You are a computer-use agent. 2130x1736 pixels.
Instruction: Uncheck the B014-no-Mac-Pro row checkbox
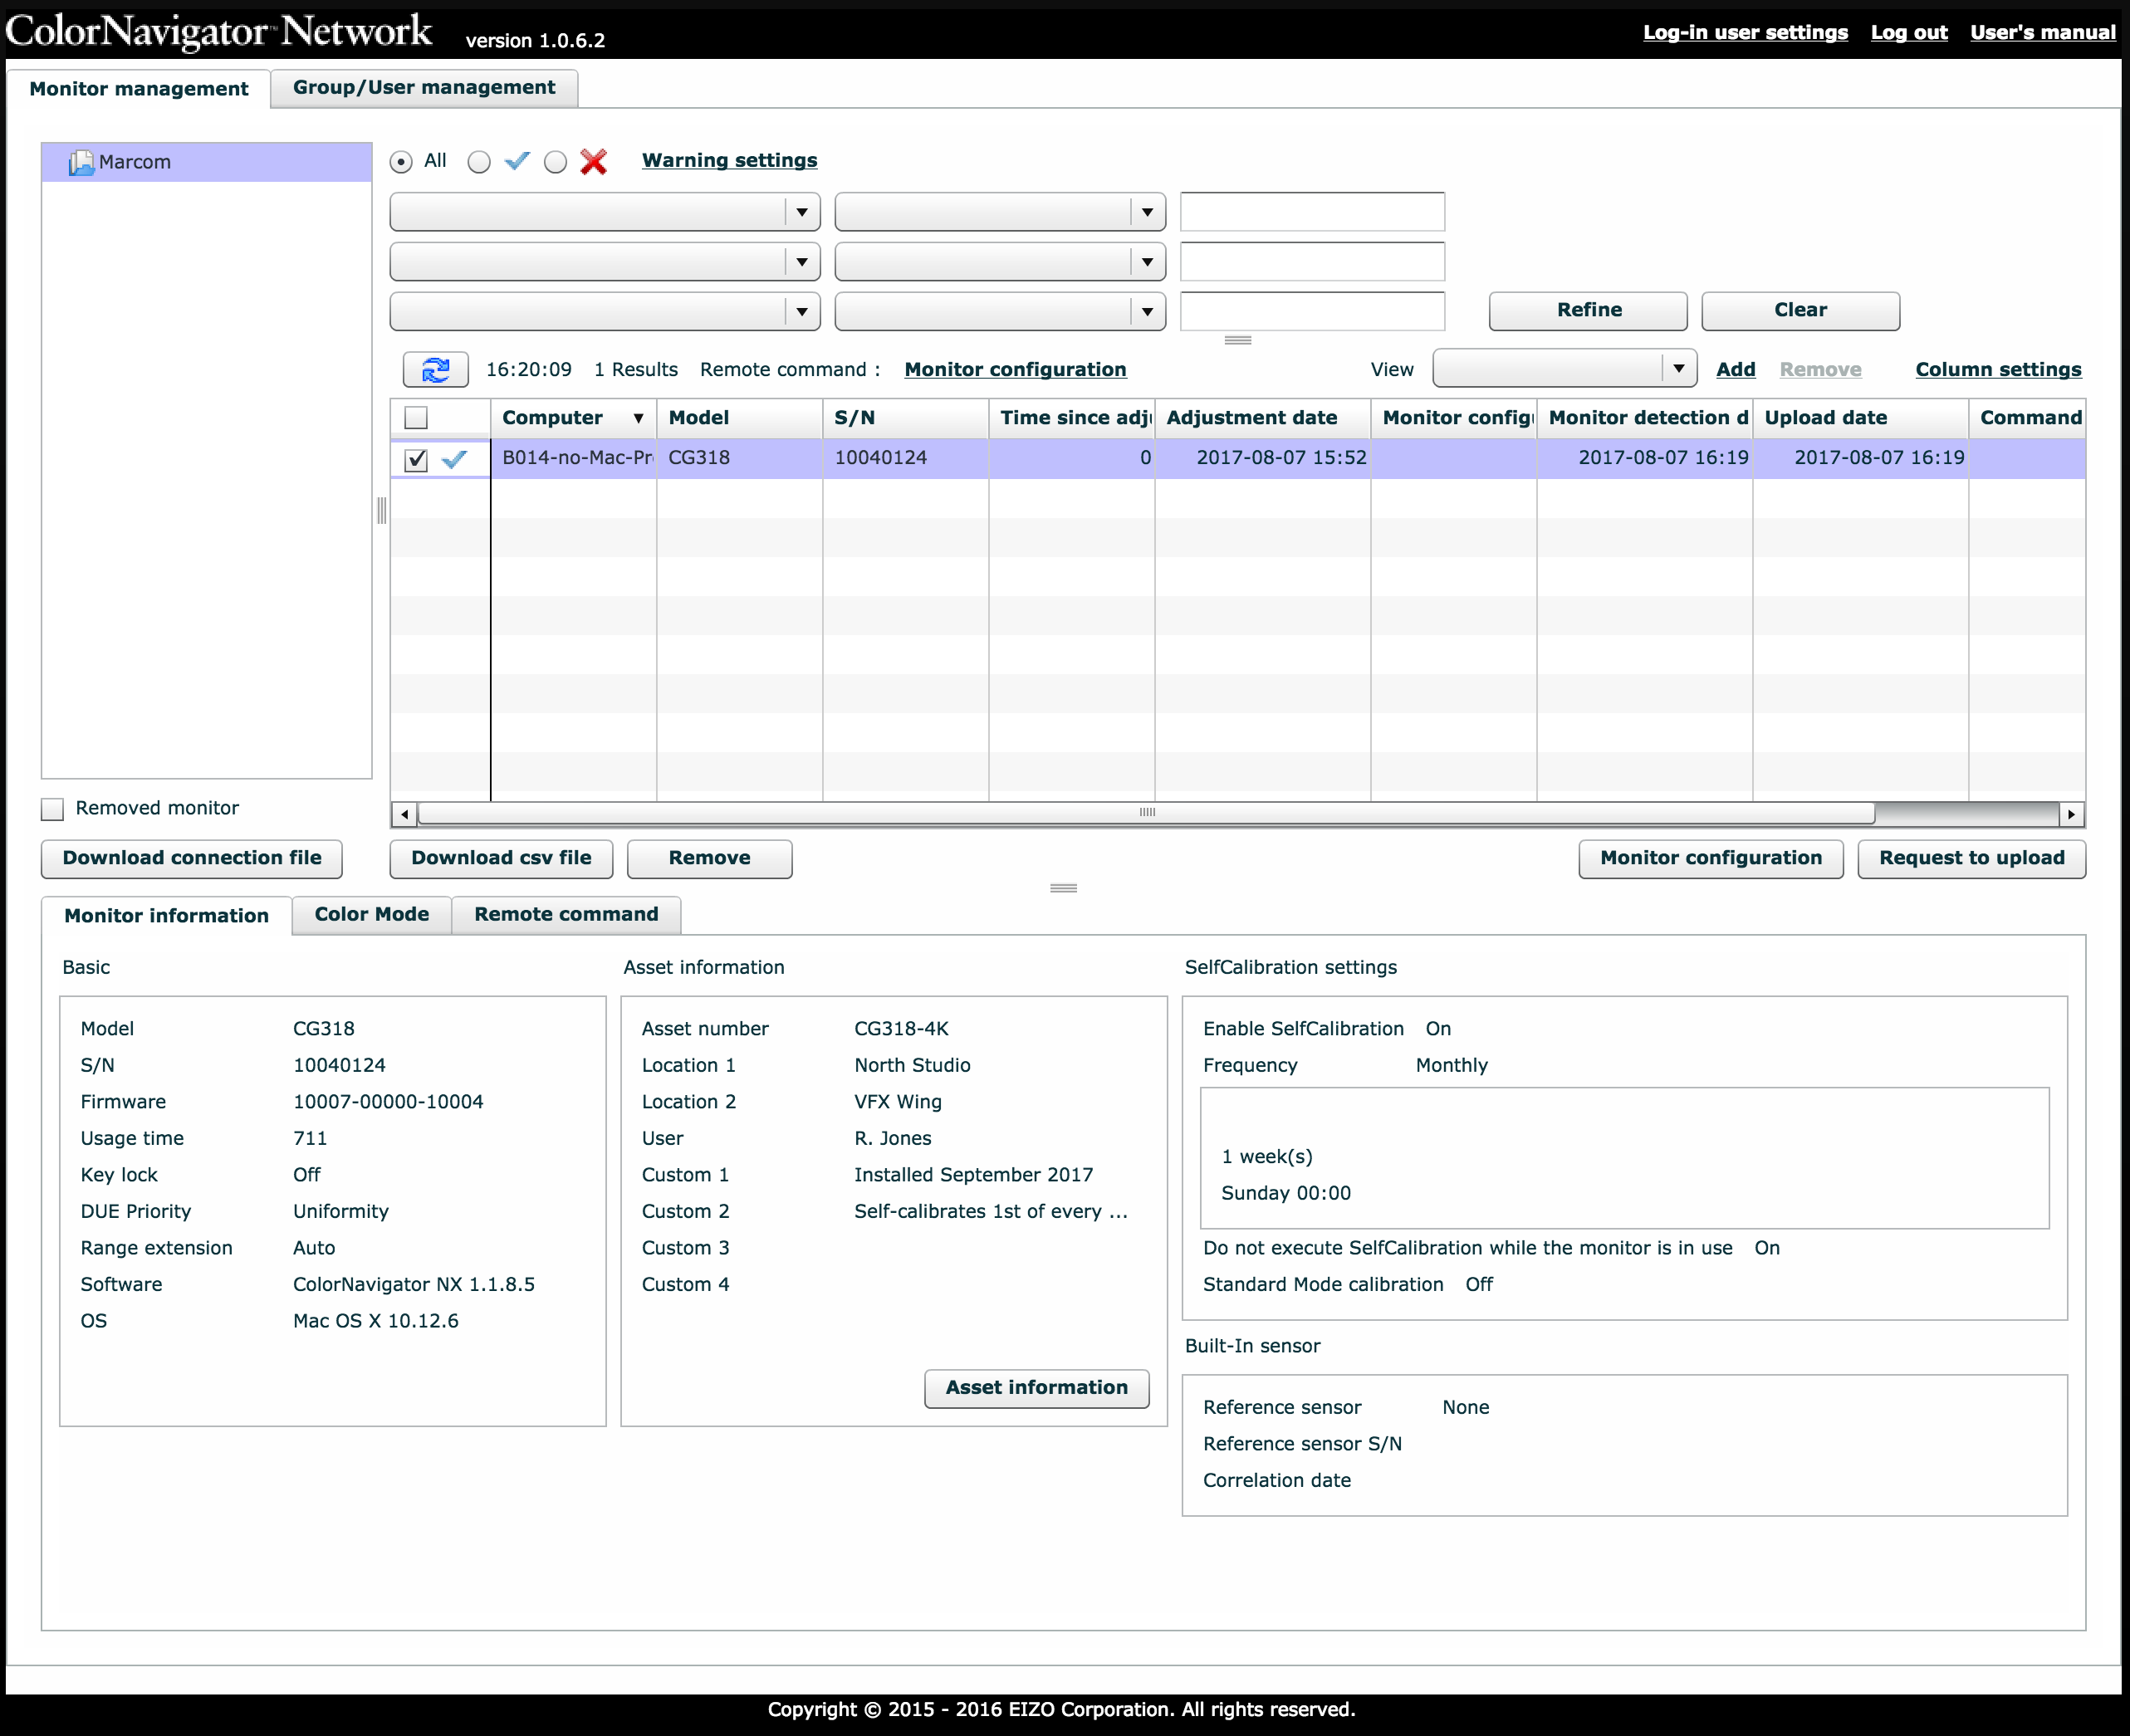416,459
